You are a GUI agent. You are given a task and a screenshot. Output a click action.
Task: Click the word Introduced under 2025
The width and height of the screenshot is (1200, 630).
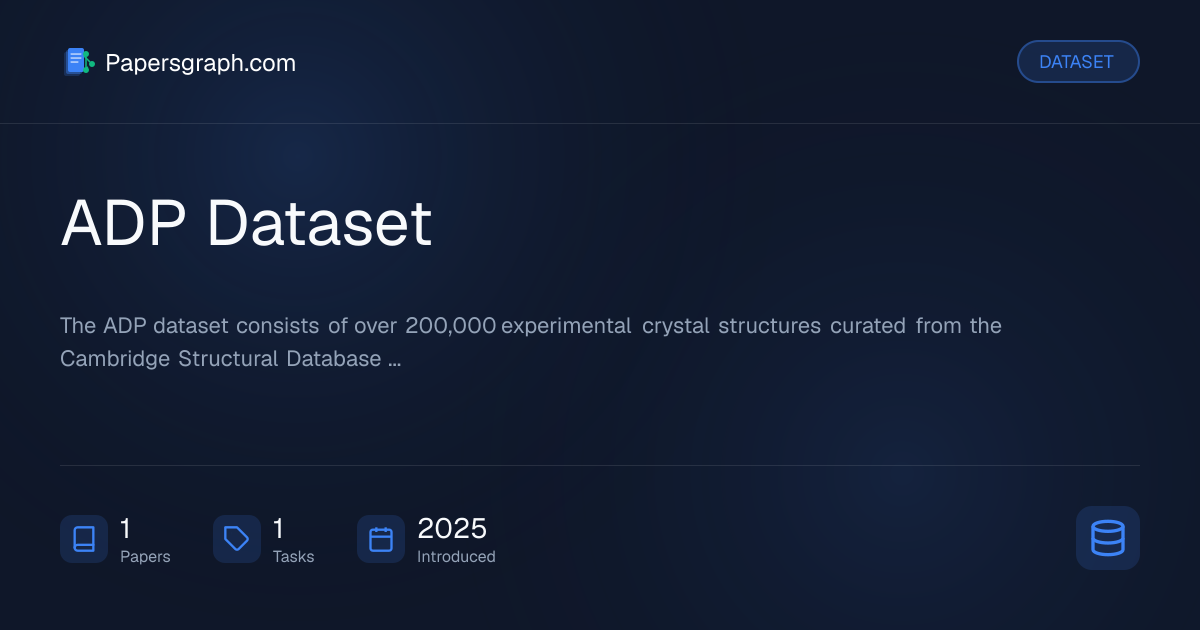(x=456, y=557)
